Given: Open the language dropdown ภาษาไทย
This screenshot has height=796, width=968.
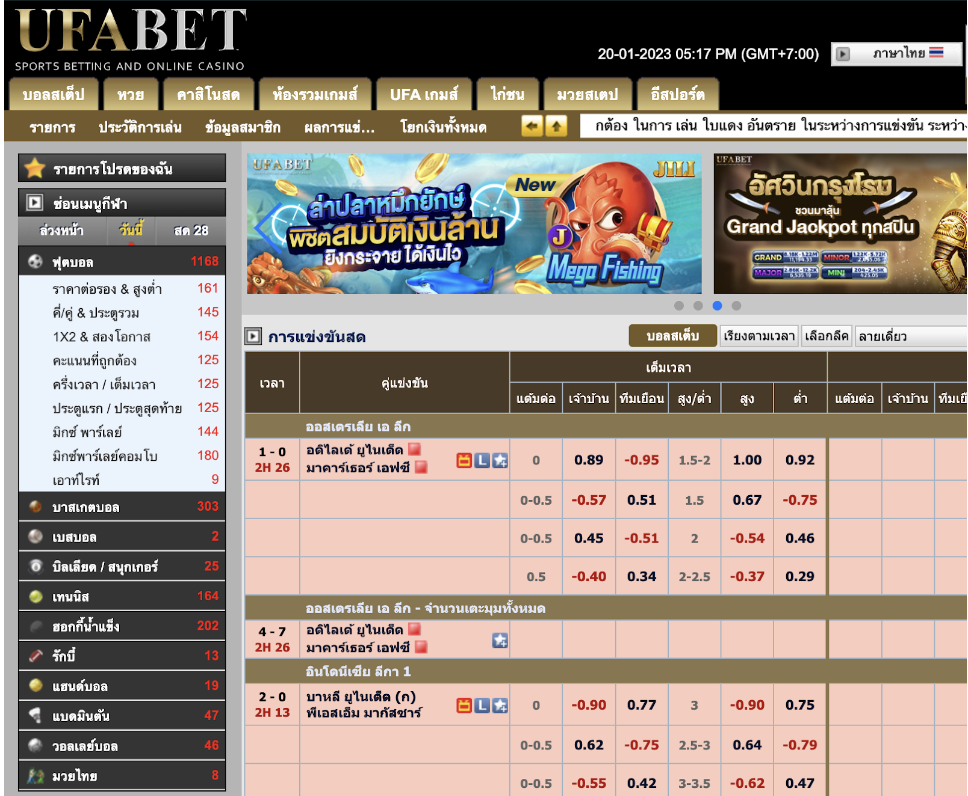Looking at the screenshot, I should pos(897,54).
